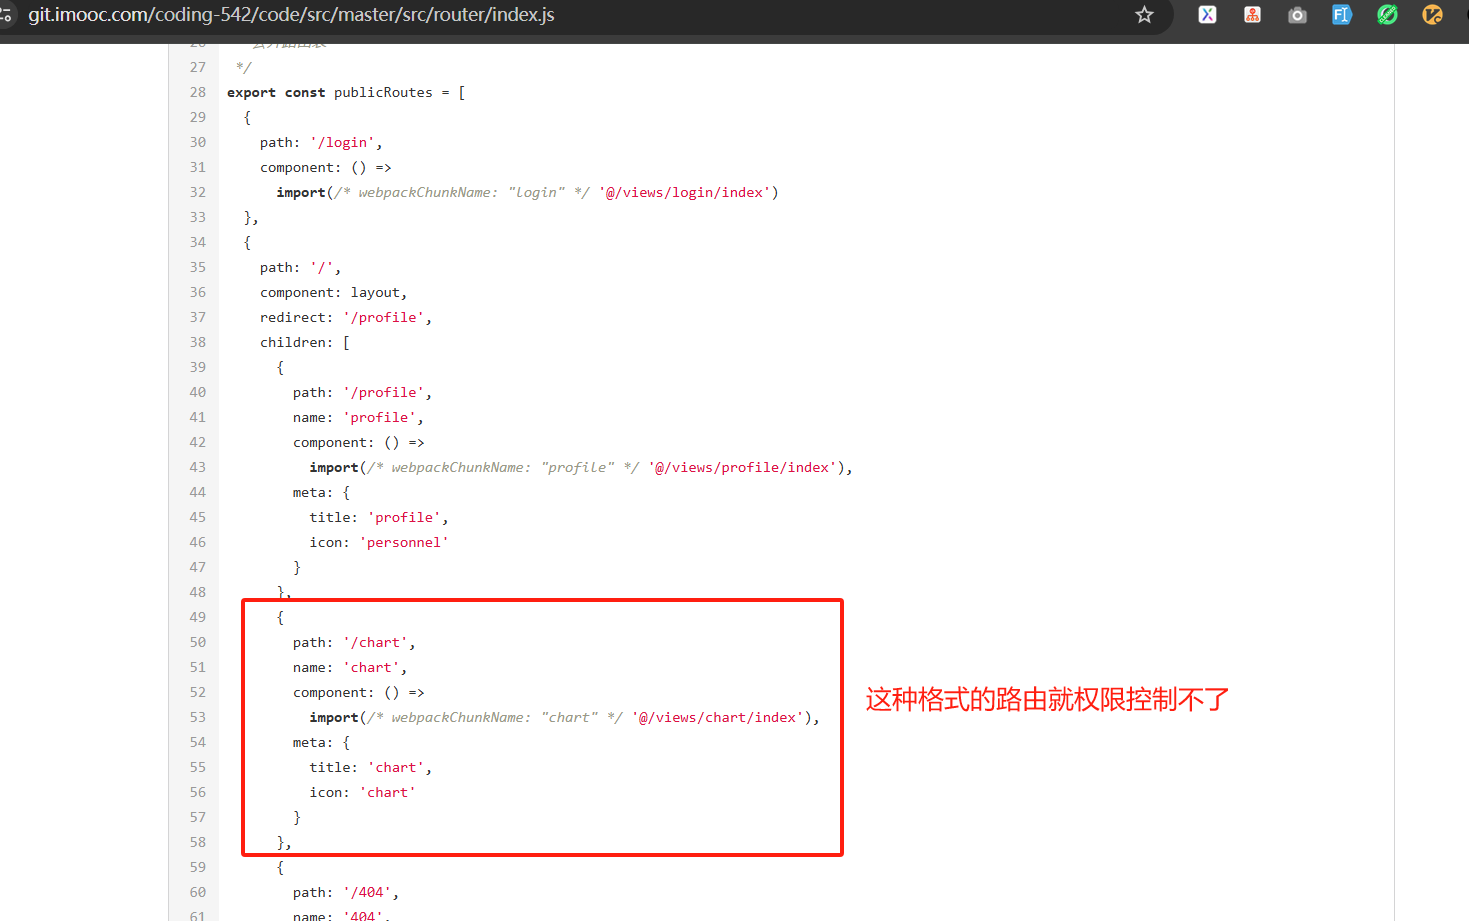Click line number 47
The image size is (1469, 921).
click(198, 567)
